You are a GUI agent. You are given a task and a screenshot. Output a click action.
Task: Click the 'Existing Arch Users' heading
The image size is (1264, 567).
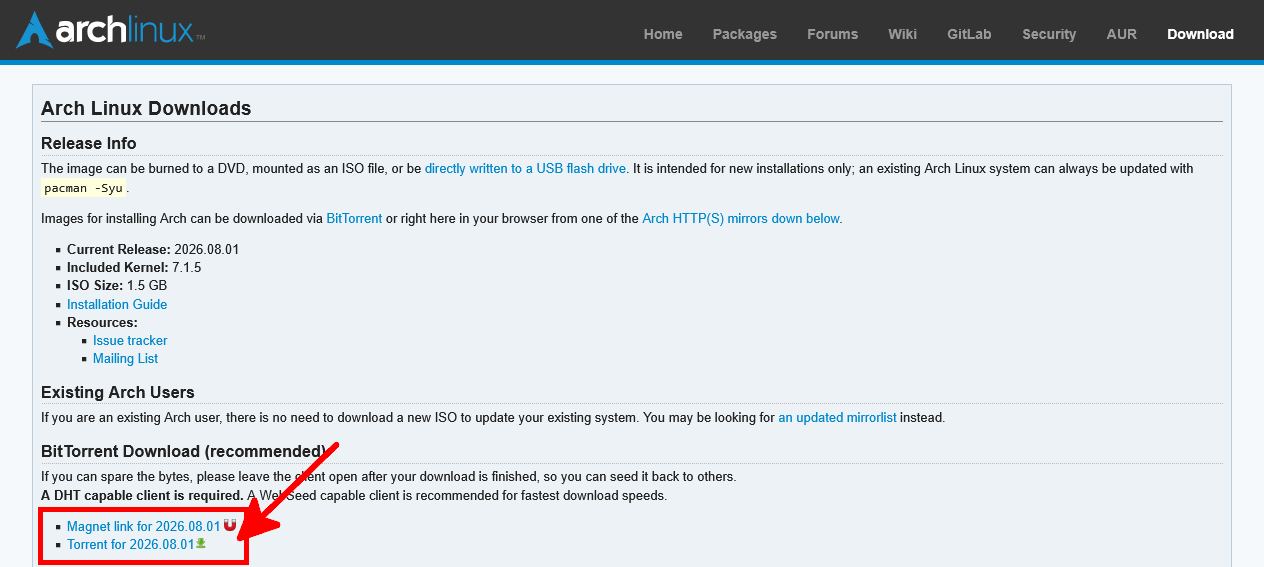pyautogui.click(x=118, y=392)
